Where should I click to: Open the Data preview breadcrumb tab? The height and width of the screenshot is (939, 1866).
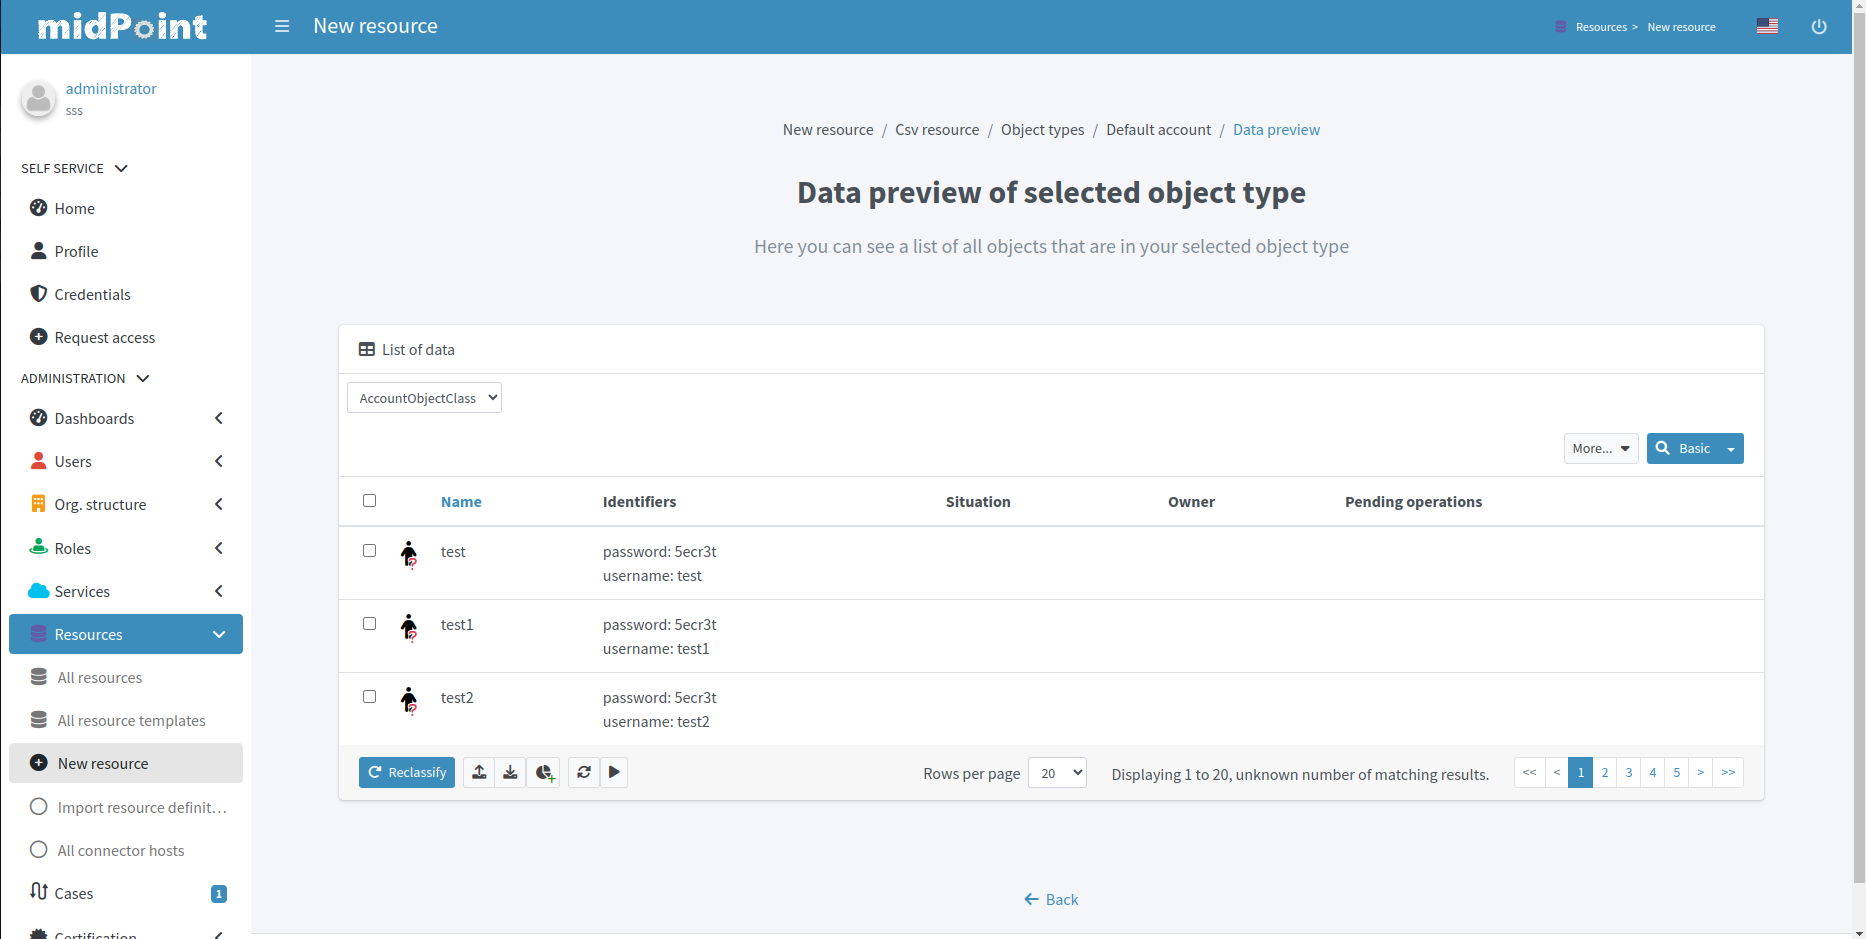[1276, 129]
